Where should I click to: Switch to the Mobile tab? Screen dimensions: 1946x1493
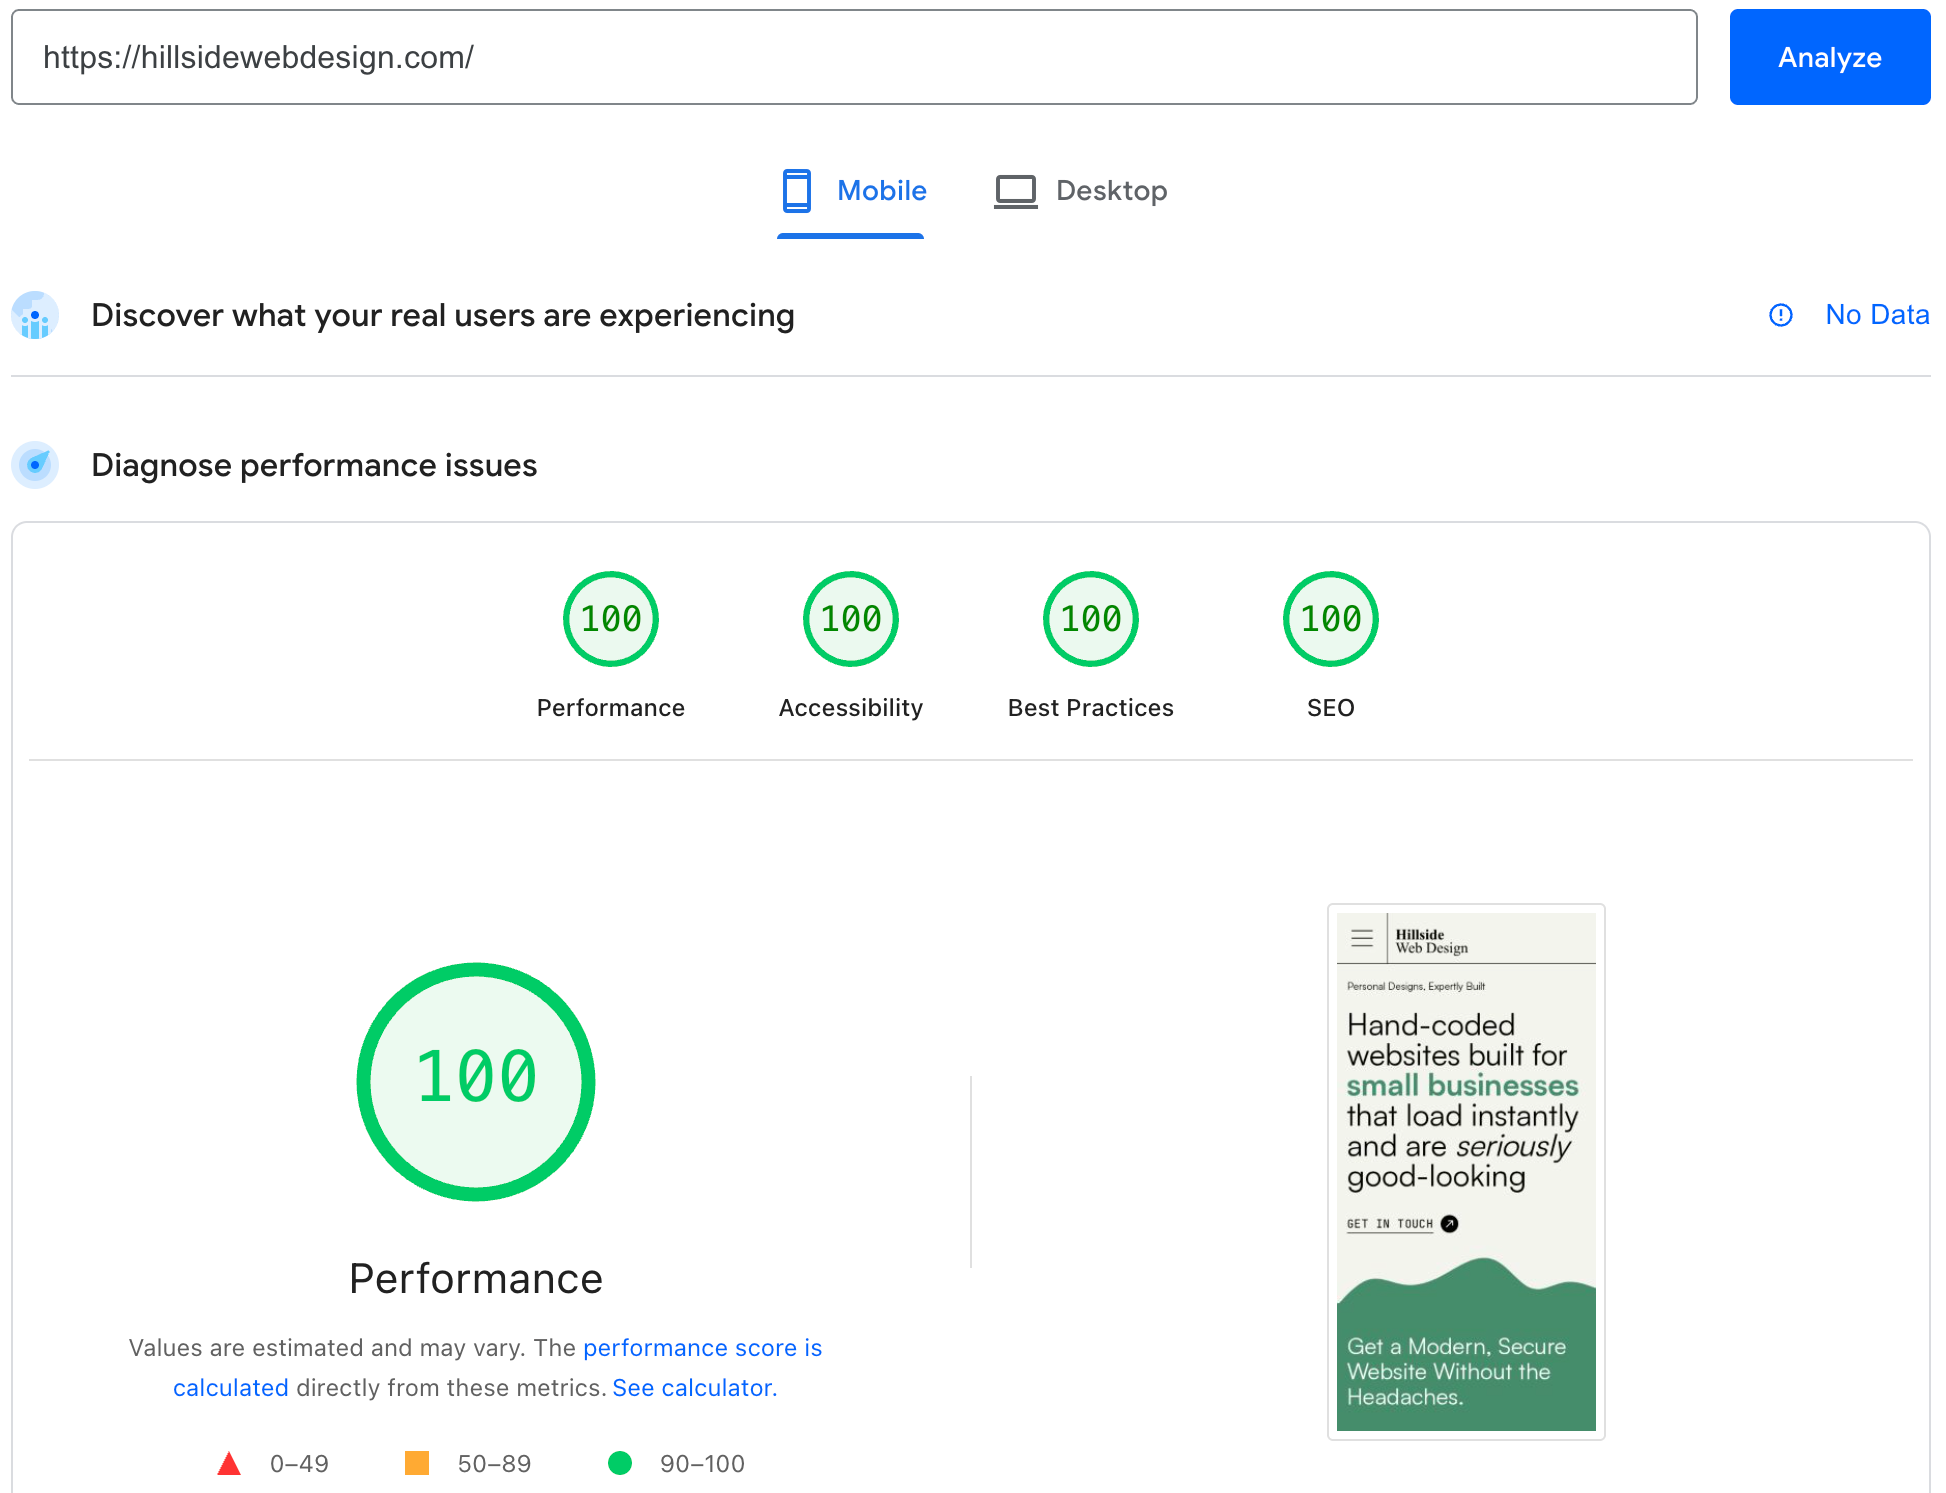[881, 190]
